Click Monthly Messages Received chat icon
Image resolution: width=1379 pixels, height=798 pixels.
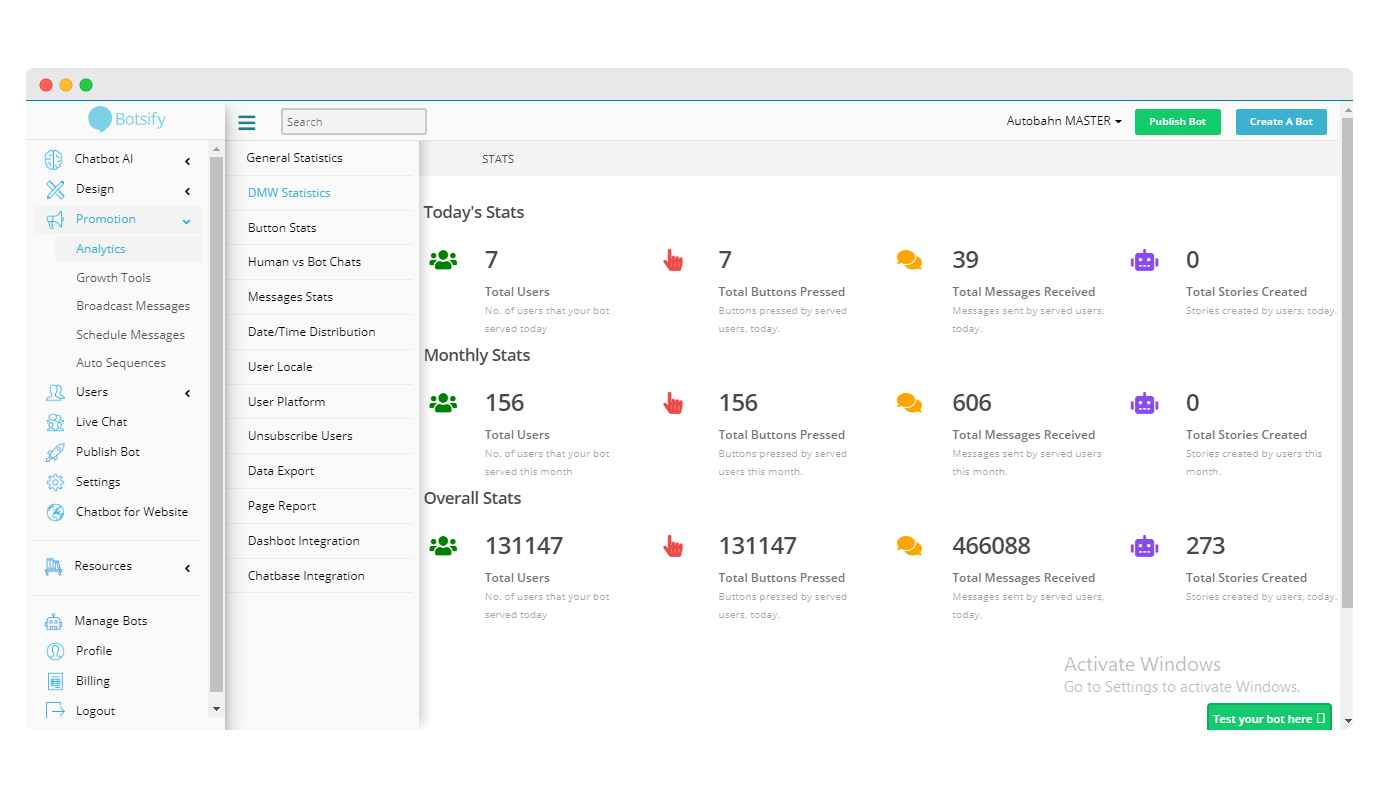(x=909, y=403)
